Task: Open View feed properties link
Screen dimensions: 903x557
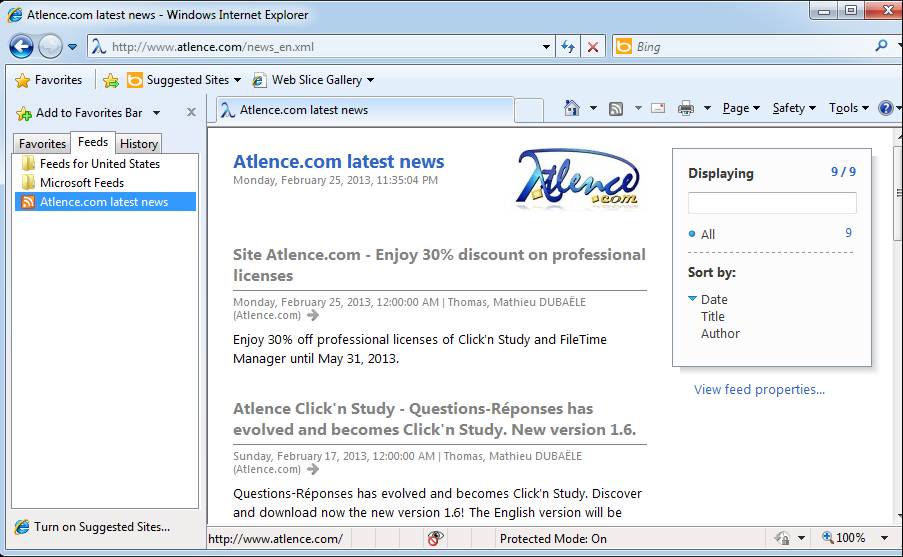Action: point(759,389)
